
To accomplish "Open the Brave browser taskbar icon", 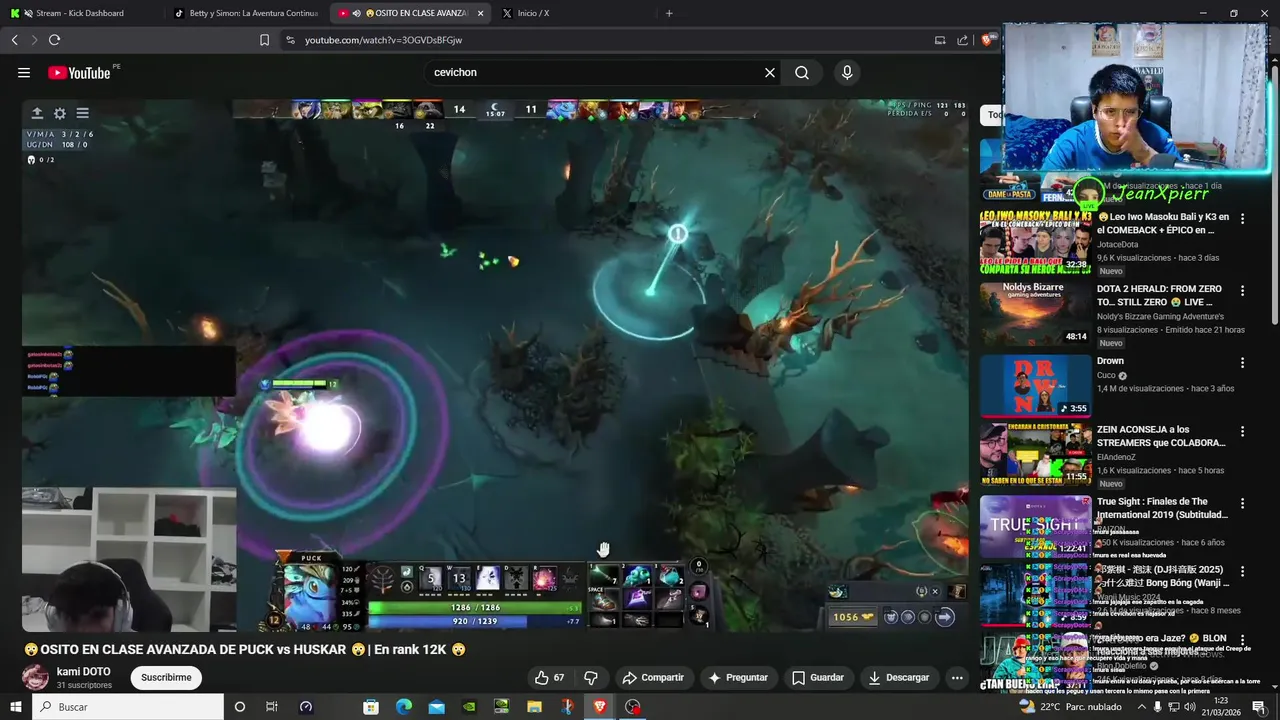I will click(x=599, y=706).
